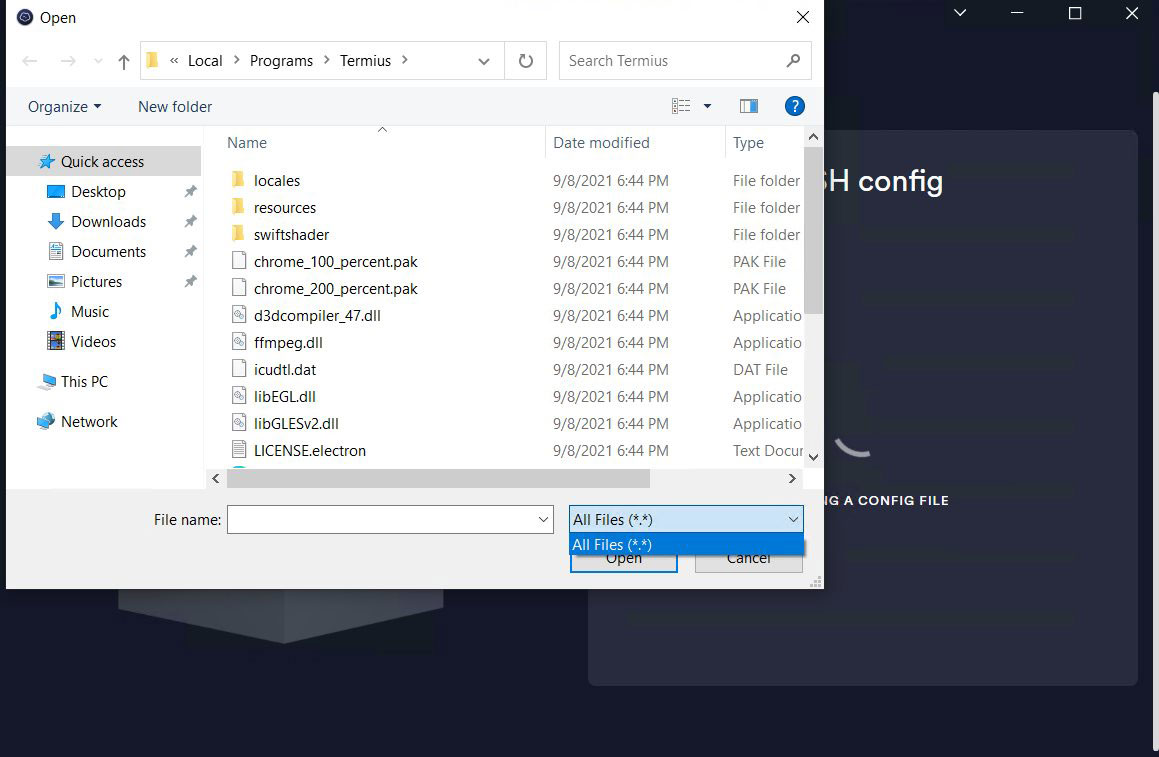Screen dimensions: 1159x757
Task: Click Termius in the breadcrumb path
Action: click(365, 61)
